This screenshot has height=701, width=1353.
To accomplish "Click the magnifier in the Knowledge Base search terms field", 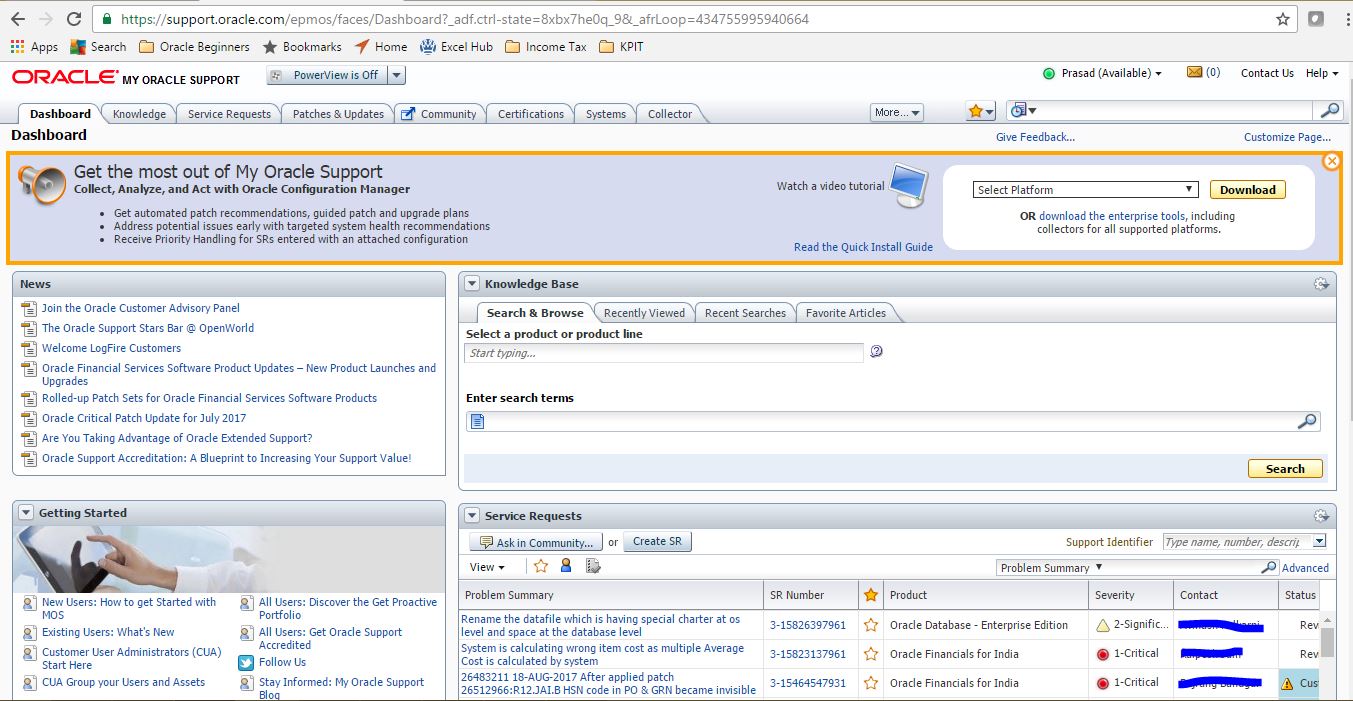I will coord(1307,421).
